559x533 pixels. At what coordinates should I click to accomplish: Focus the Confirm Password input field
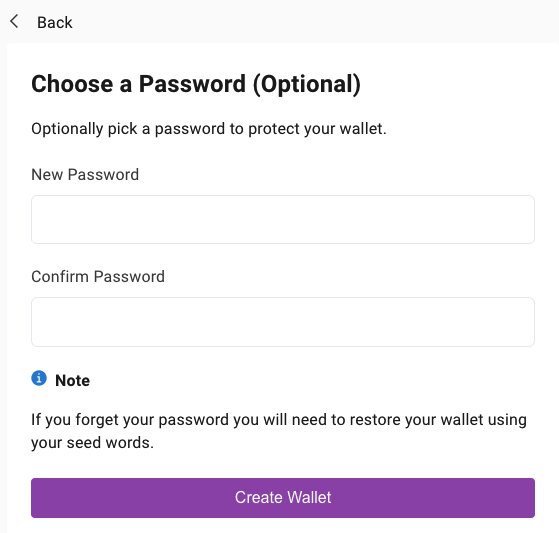pos(283,322)
